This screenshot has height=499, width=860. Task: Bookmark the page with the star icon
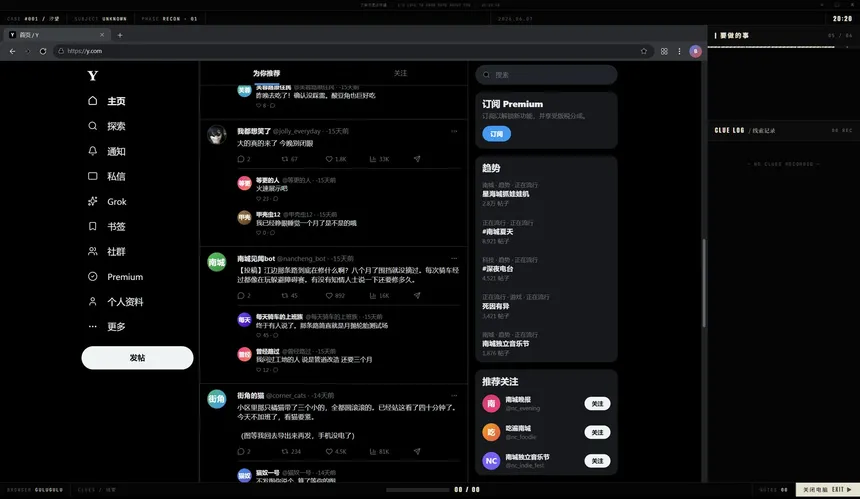point(643,51)
